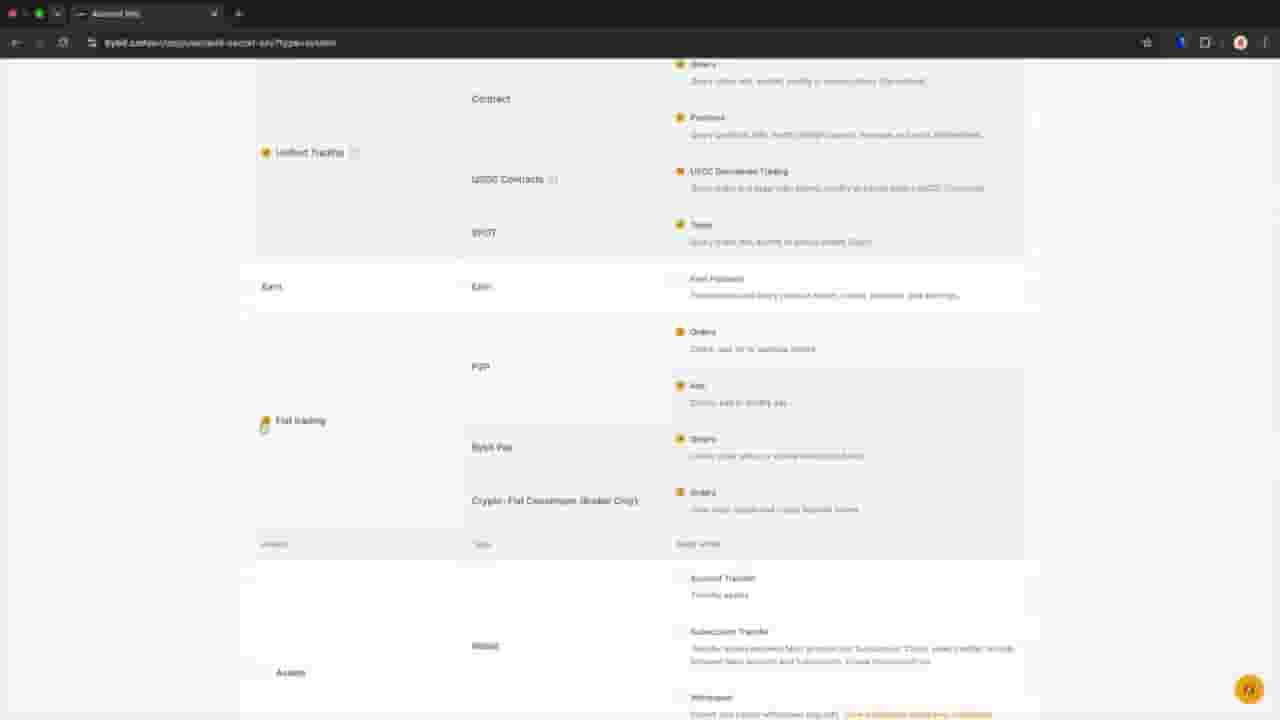The image size is (1280, 720).
Task: Uncheck the P2P Orders permission
Action: click(680, 332)
